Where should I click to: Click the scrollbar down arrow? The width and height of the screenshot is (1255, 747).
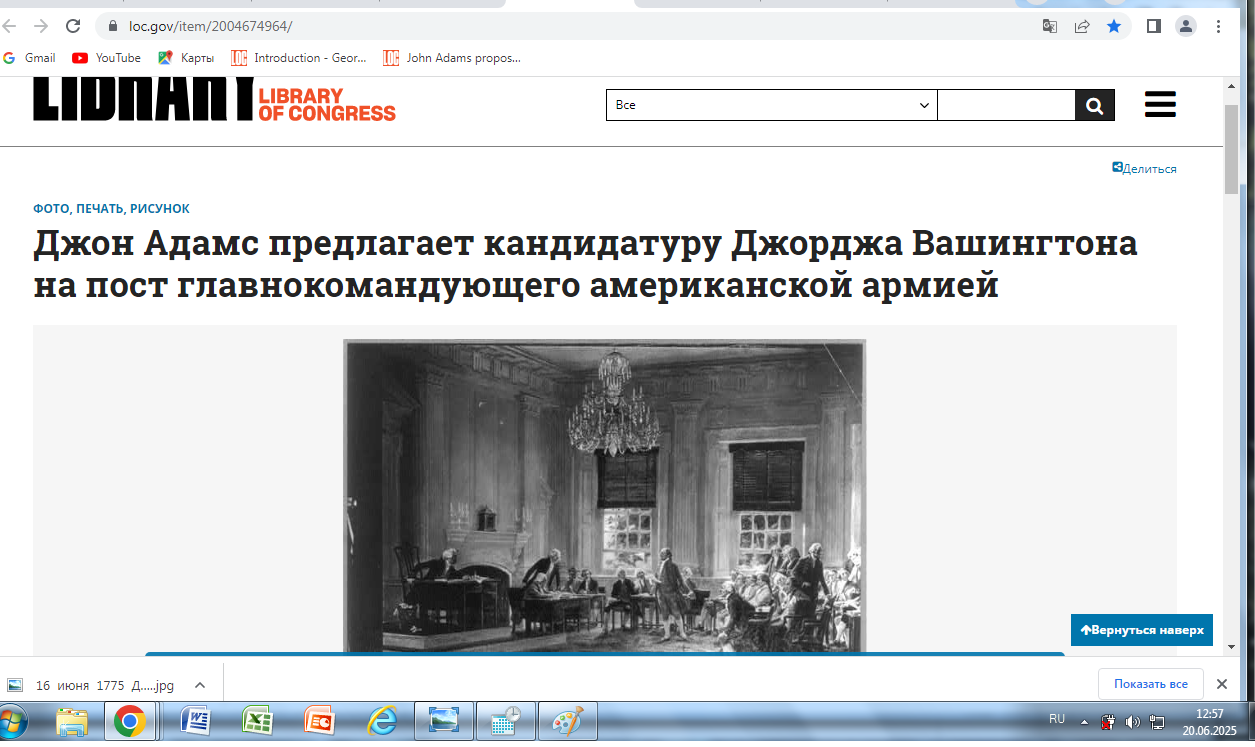pyautogui.click(x=1231, y=647)
